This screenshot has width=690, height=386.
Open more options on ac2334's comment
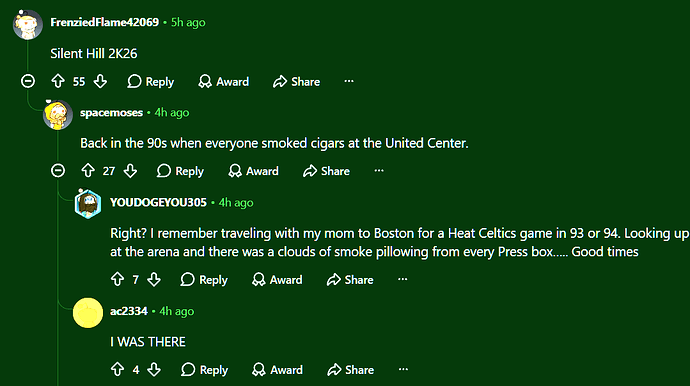click(403, 369)
